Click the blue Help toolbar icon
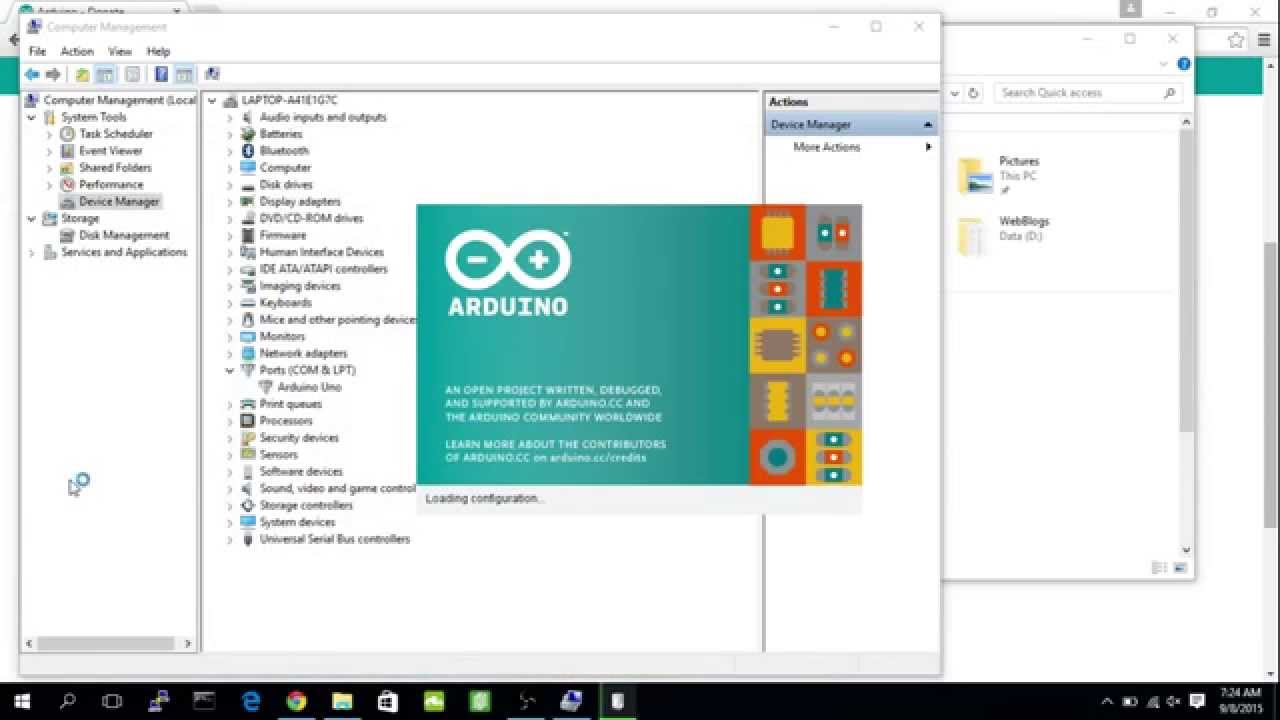 [161, 74]
